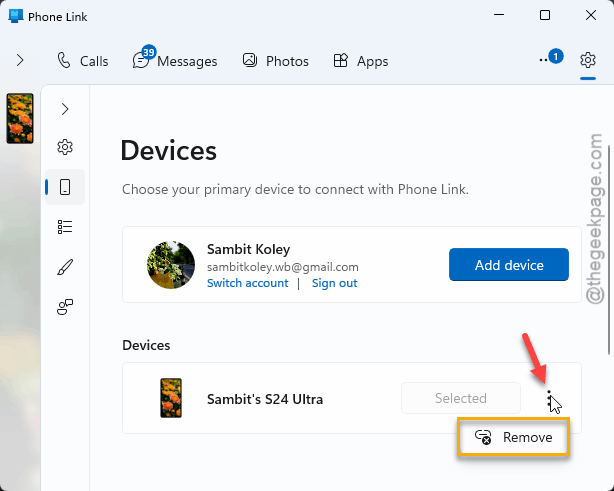The height and width of the screenshot is (491, 614).
Task: Open the Messages tab
Action: (x=175, y=61)
